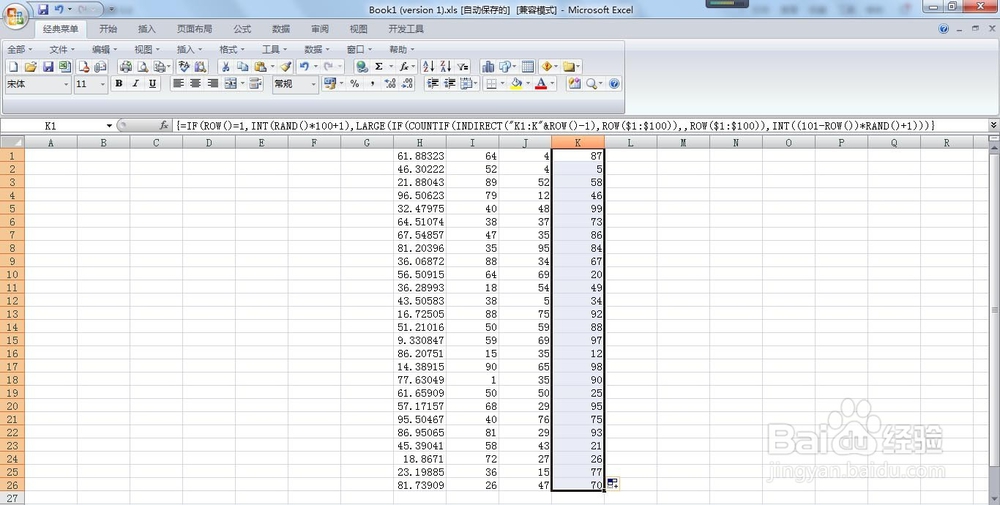
Task: Open number format dropdown 常规
Action: point(313,84)
